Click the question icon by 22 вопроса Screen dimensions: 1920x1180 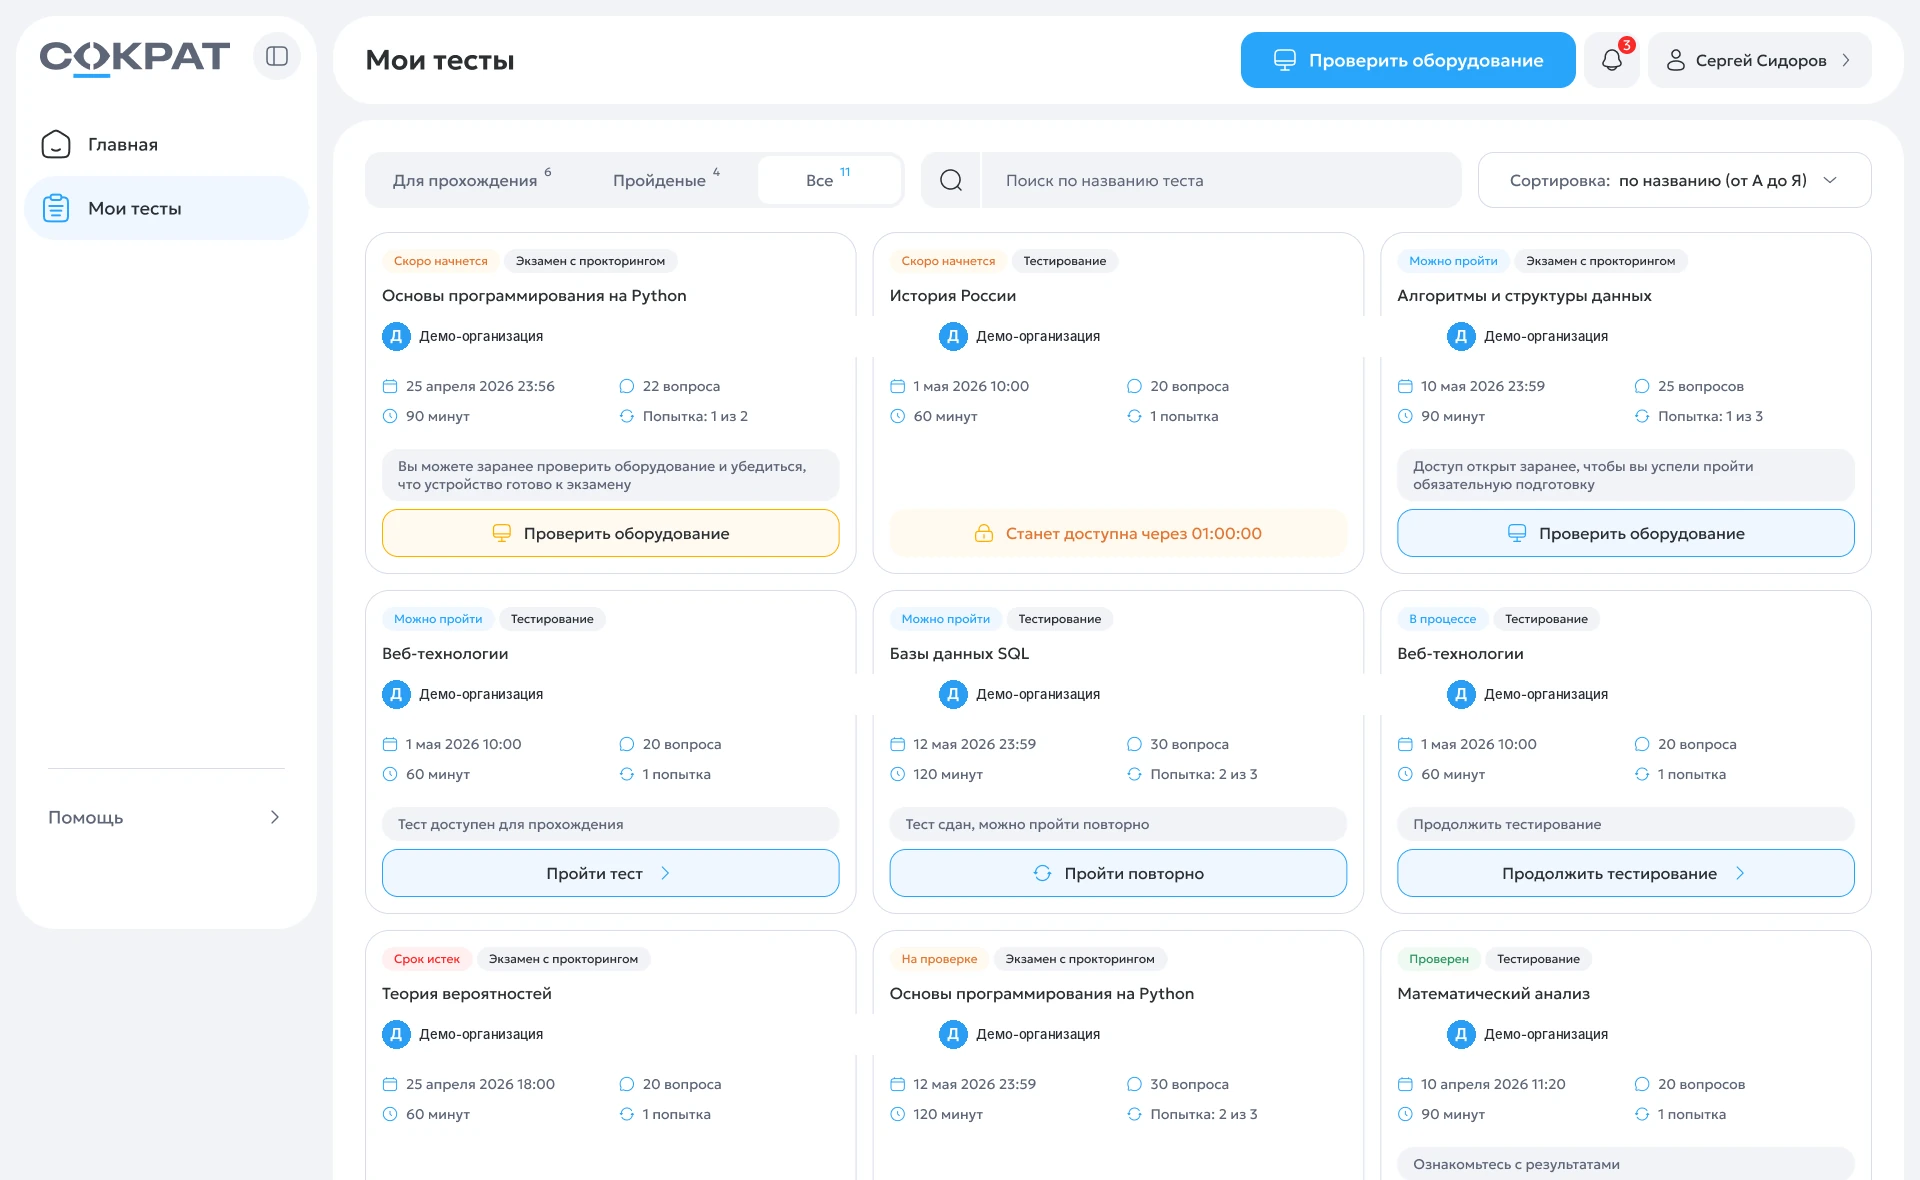(627, 386)
